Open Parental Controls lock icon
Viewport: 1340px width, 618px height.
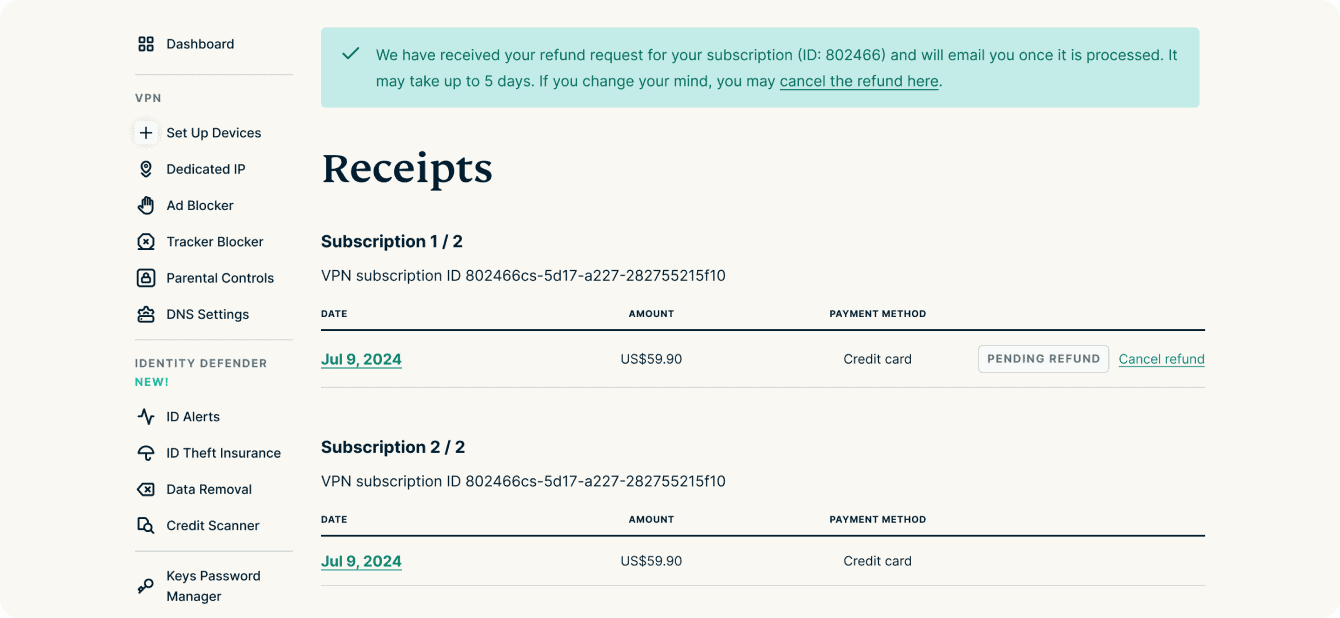click(146, 278)
